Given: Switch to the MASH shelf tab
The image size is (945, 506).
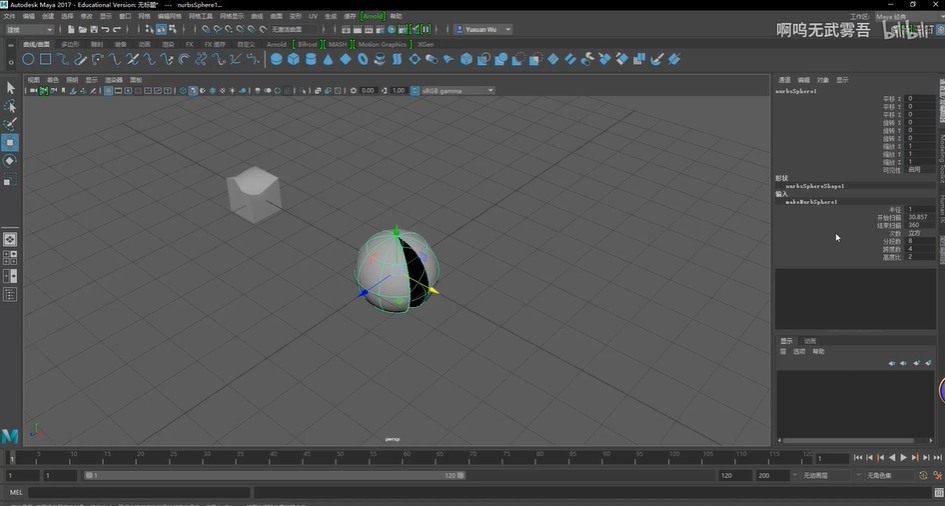Looking at the screenshot, I should pos(338,44).
